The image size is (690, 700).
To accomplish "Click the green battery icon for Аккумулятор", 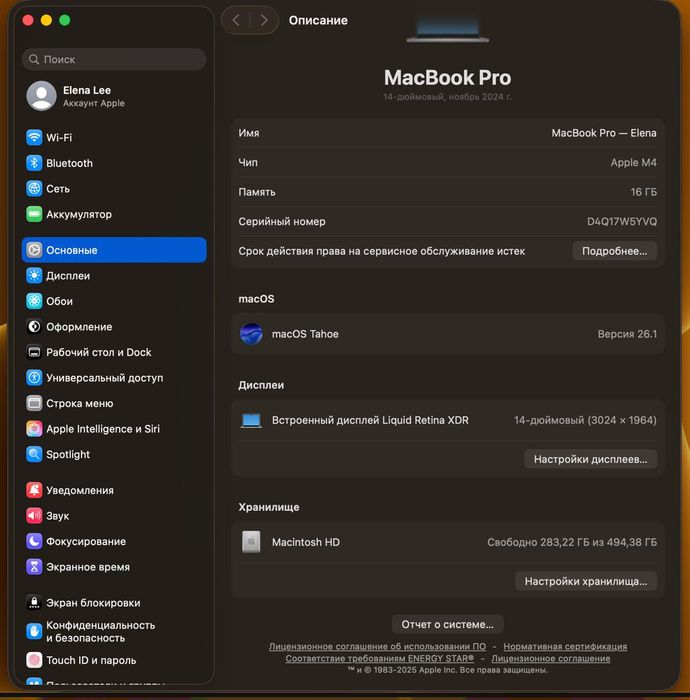I will click(x=34, y=214).
